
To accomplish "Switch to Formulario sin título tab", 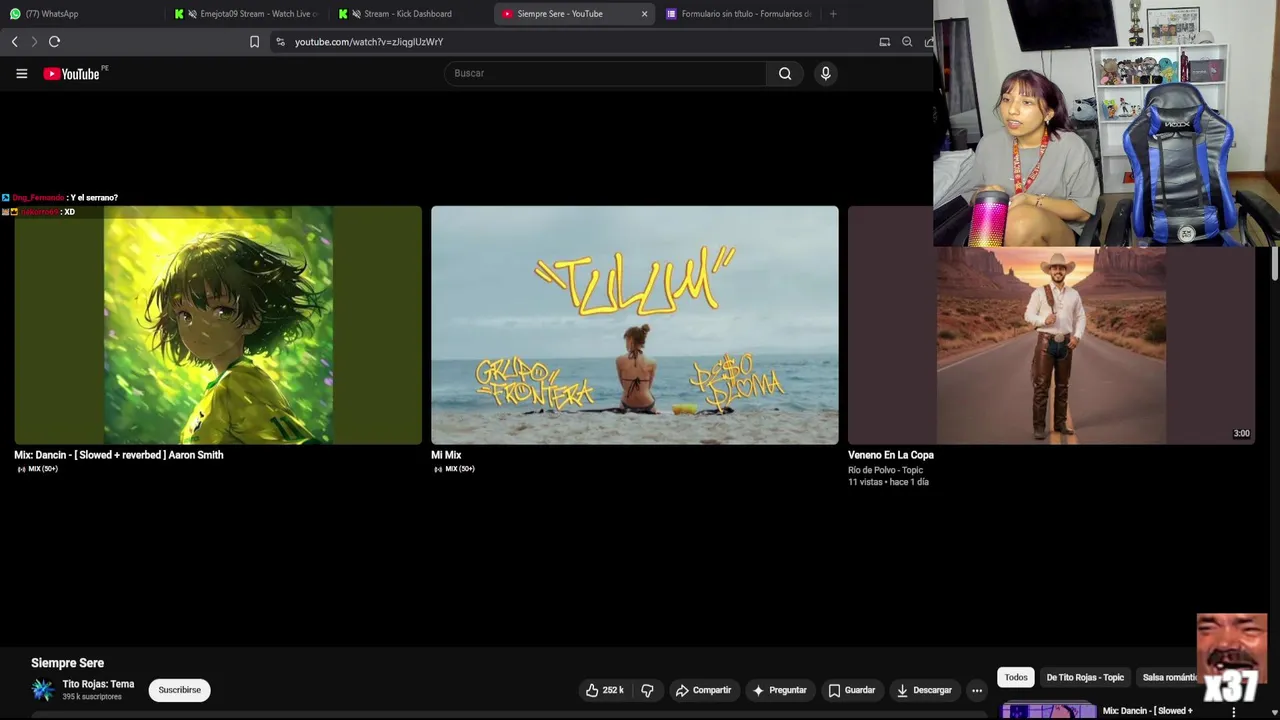I will point(740,14).
